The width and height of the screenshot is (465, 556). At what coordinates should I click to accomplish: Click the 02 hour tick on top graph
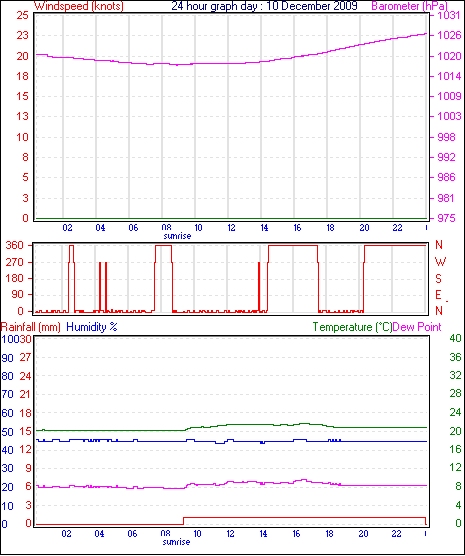point(67,228)
